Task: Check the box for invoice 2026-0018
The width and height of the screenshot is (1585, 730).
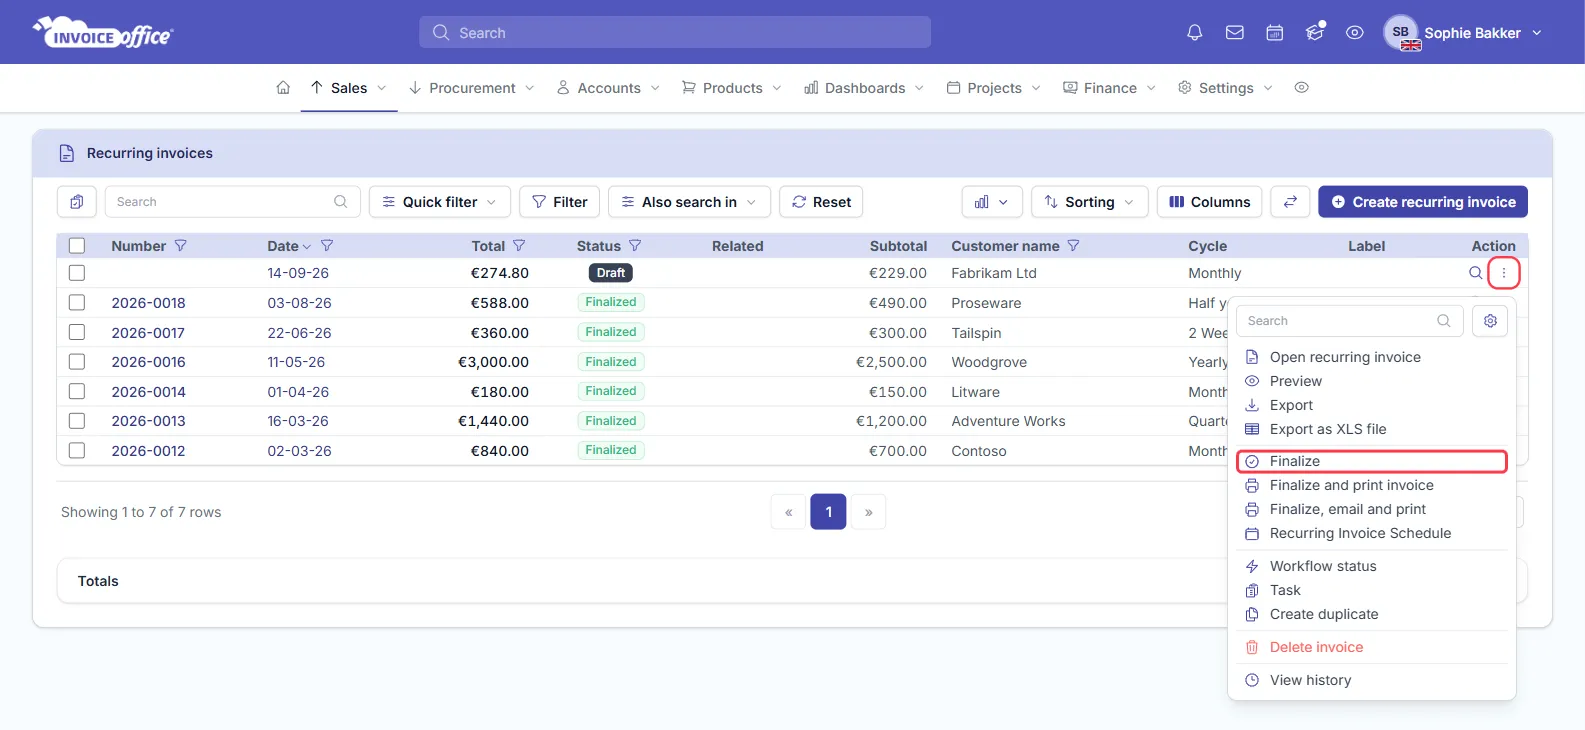Action: point(77,303)
